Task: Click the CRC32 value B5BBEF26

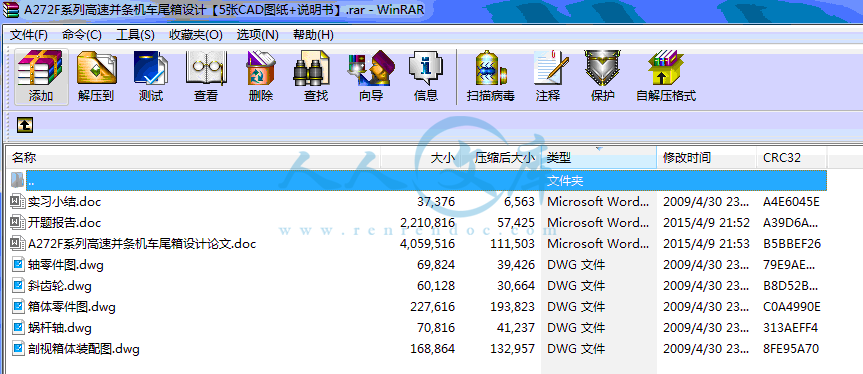Action: (x=791, y=244)
